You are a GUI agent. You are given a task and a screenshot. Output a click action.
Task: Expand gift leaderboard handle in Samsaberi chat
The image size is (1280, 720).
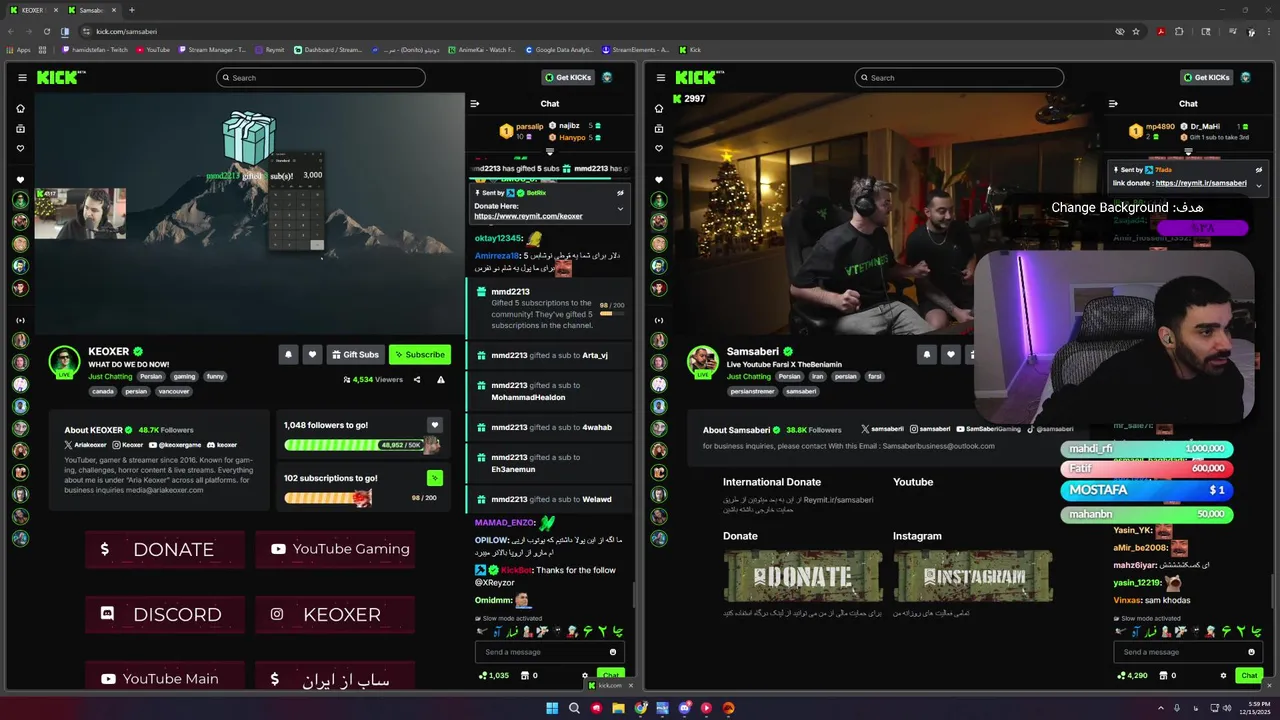(1188, 152)
